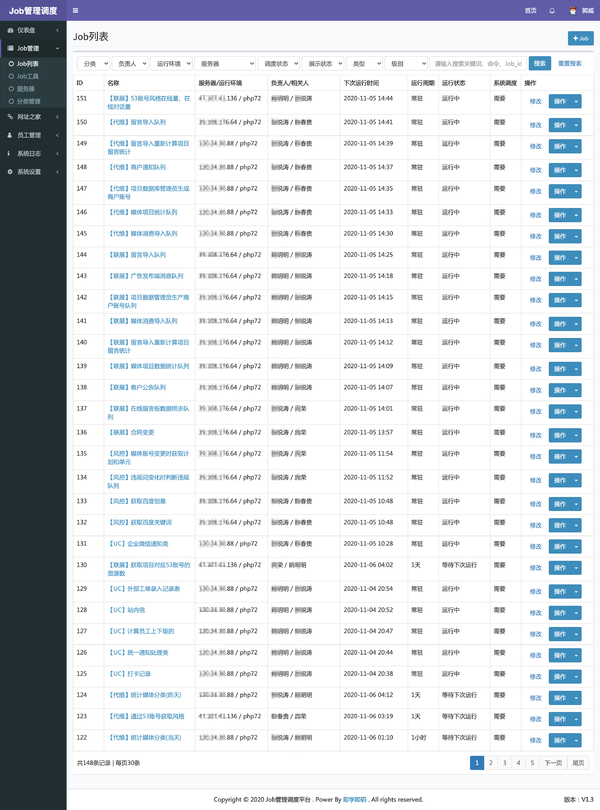Viewport: 600px width, 810px height.
Task: Click the 重置搜索 reset link
Action: point(570,64)
